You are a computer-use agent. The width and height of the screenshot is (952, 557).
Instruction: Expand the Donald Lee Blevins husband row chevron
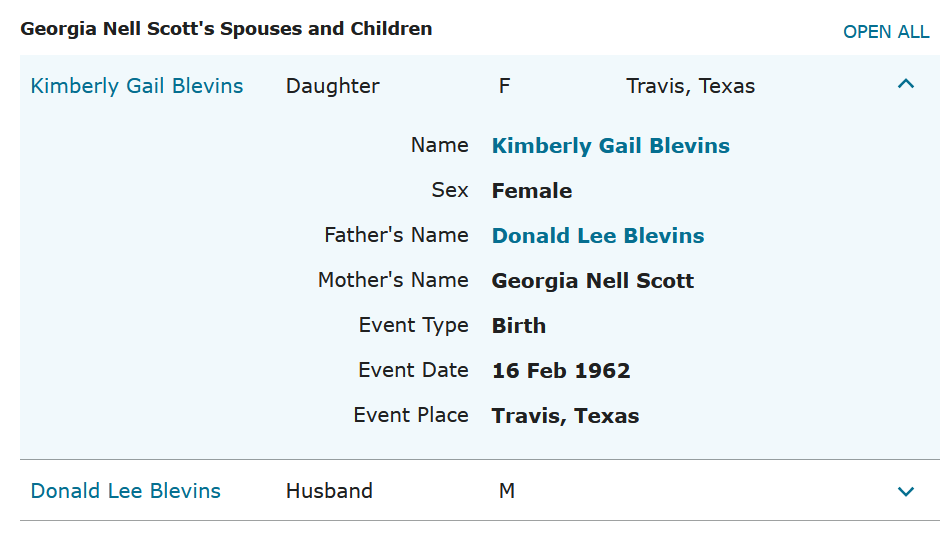906,491
